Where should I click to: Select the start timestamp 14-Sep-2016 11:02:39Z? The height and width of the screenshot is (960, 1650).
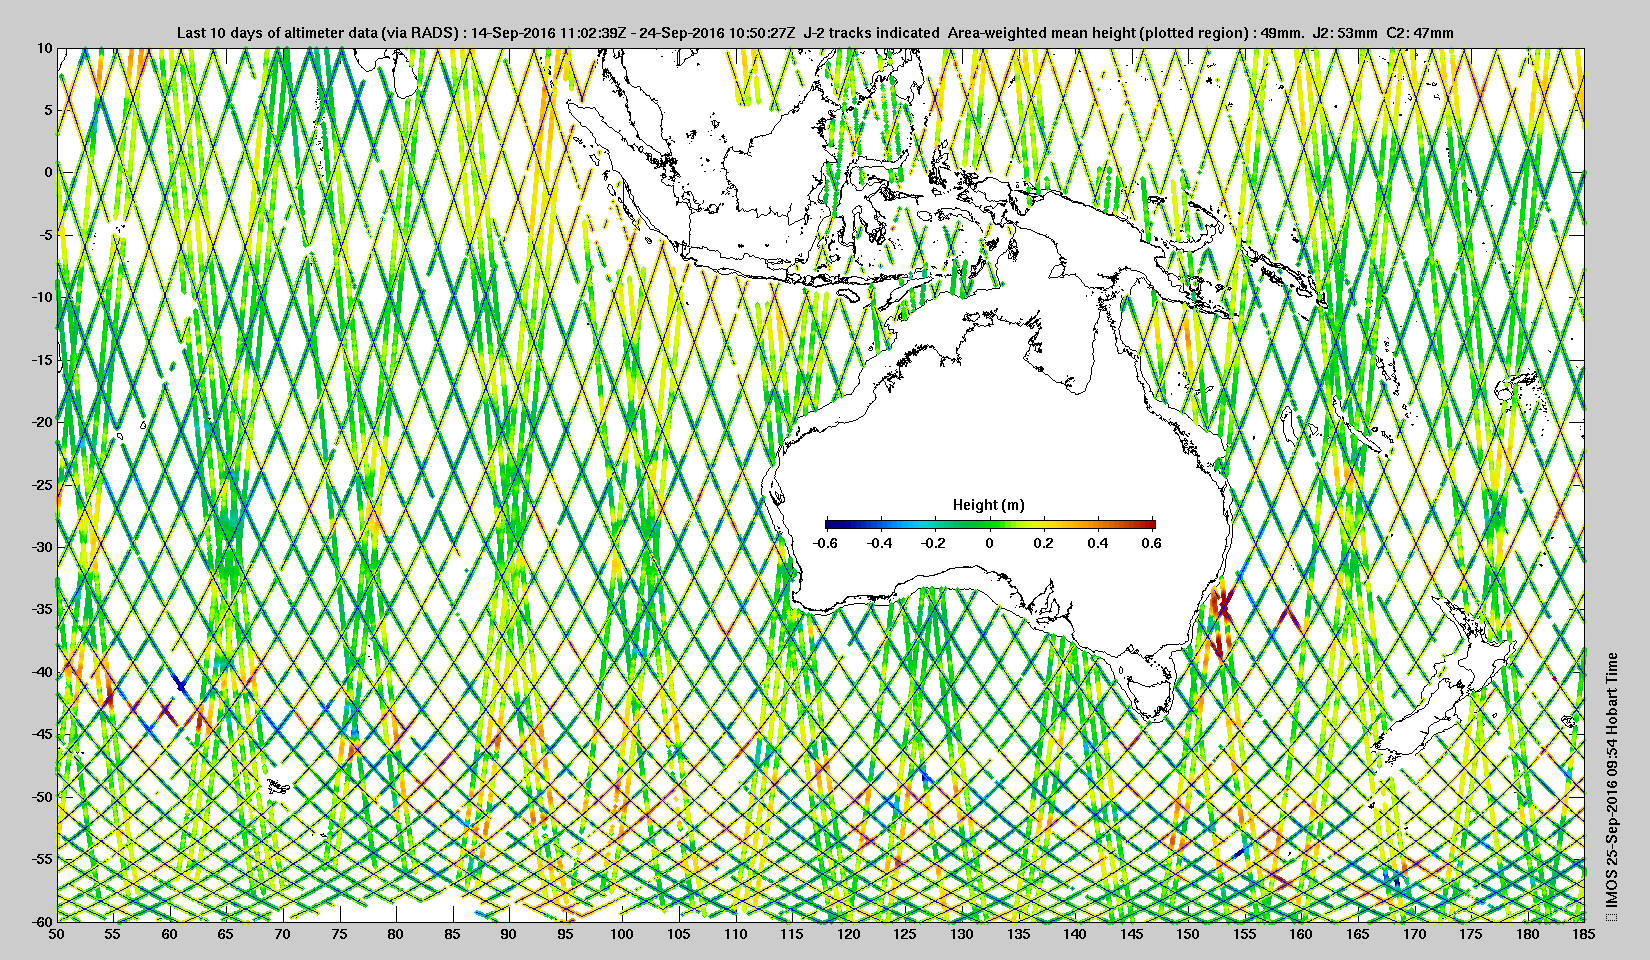pyautogui.click(x=547, y=33)
